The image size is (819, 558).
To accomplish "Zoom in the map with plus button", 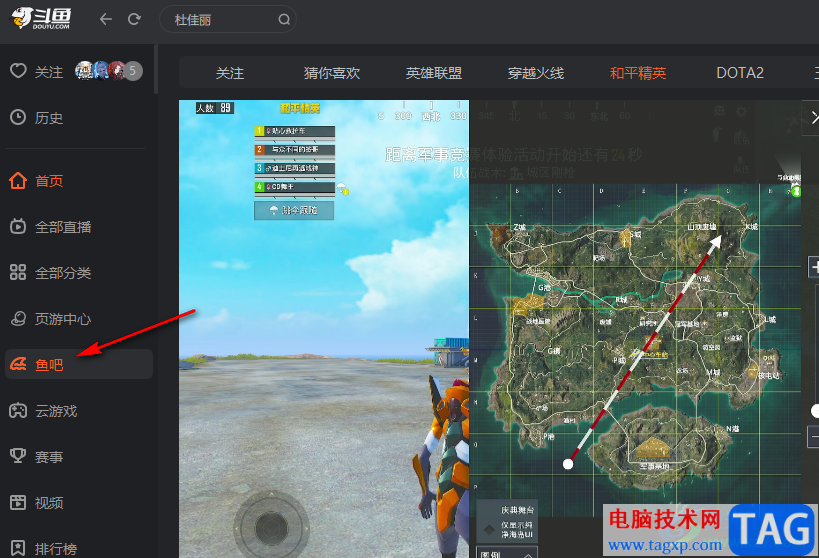I will [814, 266].
